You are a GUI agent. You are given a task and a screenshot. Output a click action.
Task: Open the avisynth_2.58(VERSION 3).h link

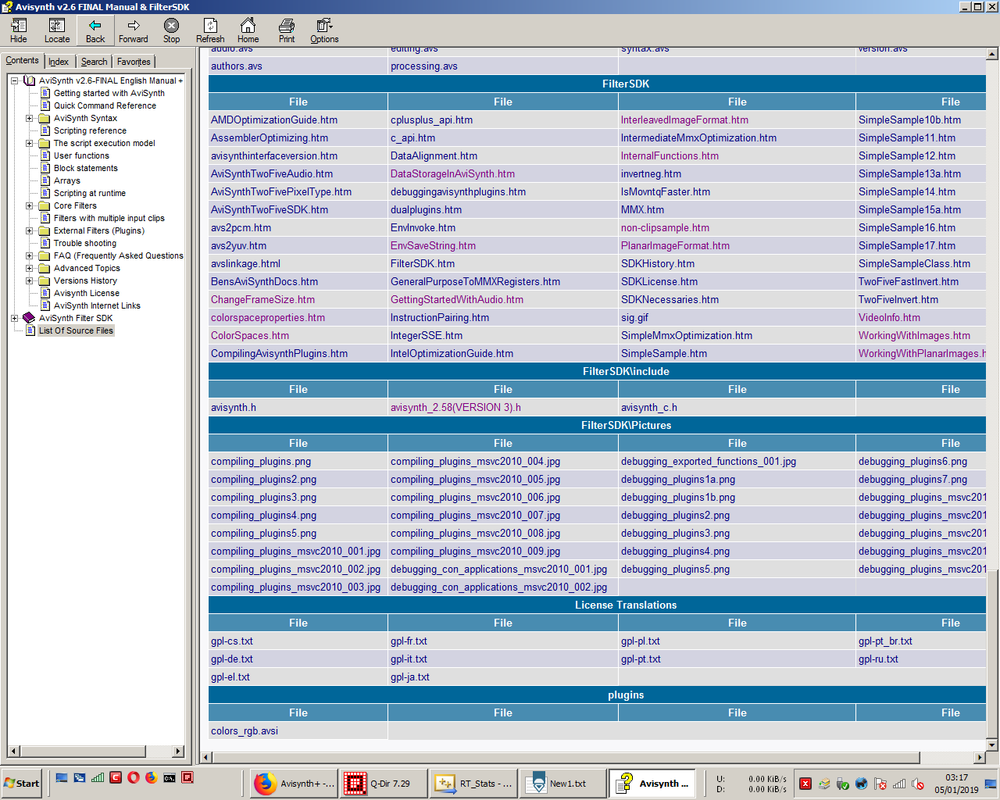pyautogui.click(x=455, y=407)
